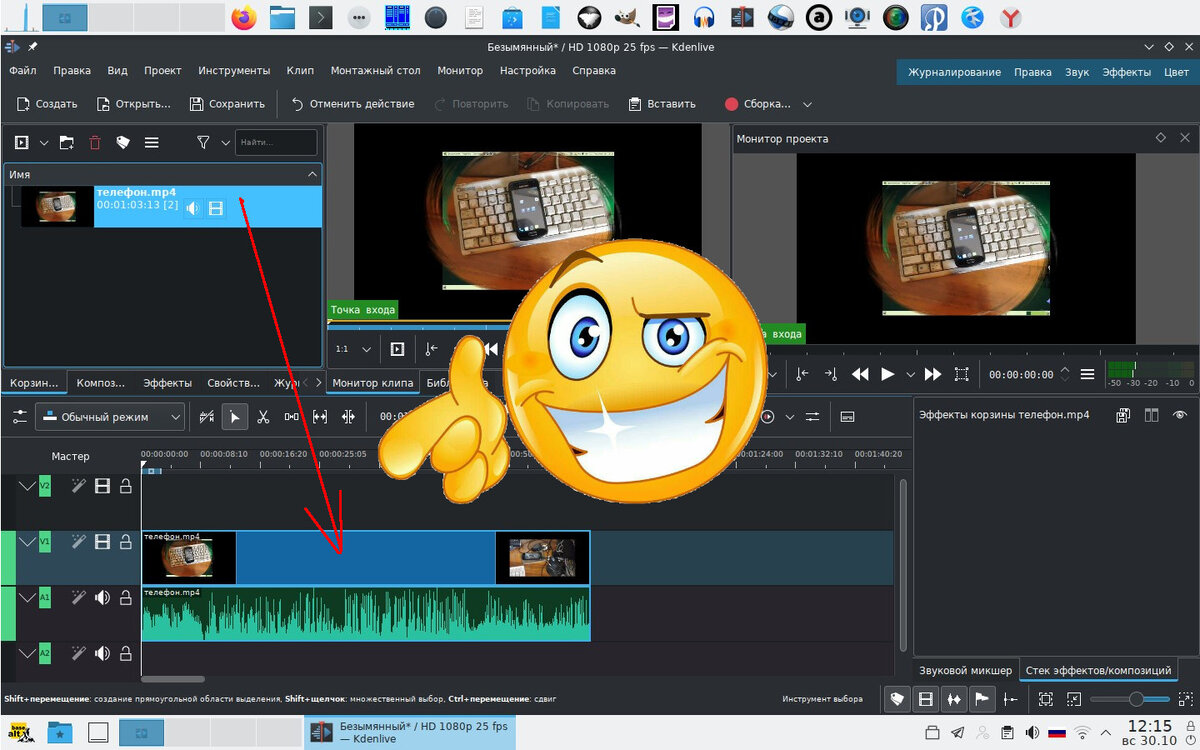The height and width of the screenshot is (750, 1200).
Task: Open project monitor hamburger menu
Action: [1087, 374]
